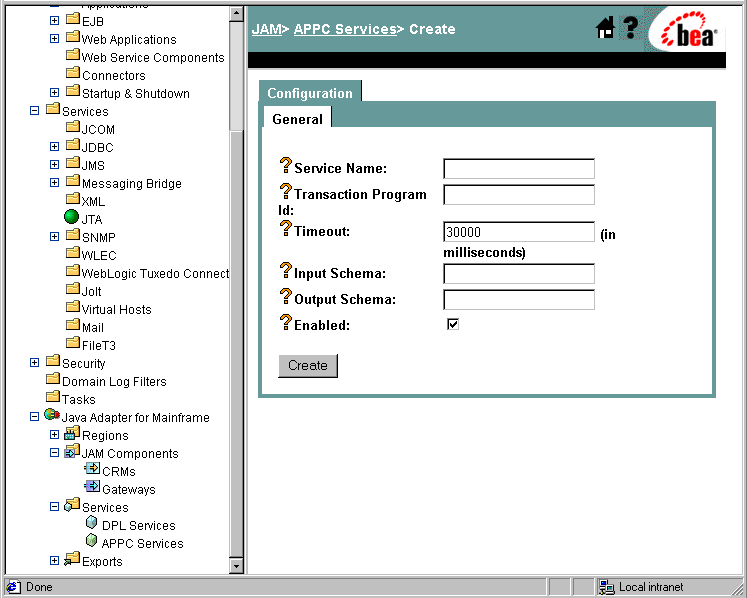The height and width of the screenshot is (598, 747).
Task: Expand the Messaging Bridge node
Action: 54,182
